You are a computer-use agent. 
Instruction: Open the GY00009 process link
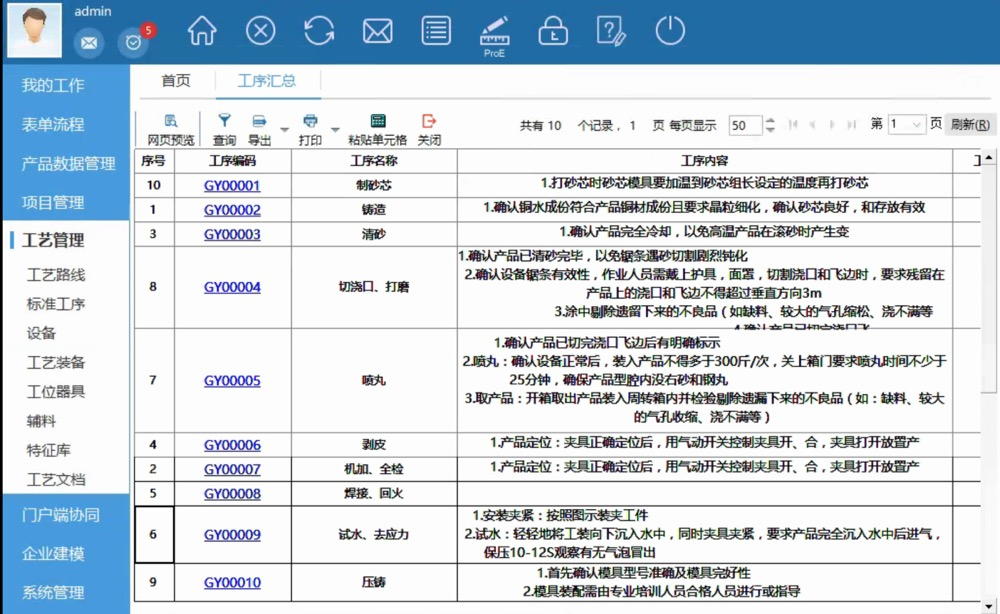[232, 535]
